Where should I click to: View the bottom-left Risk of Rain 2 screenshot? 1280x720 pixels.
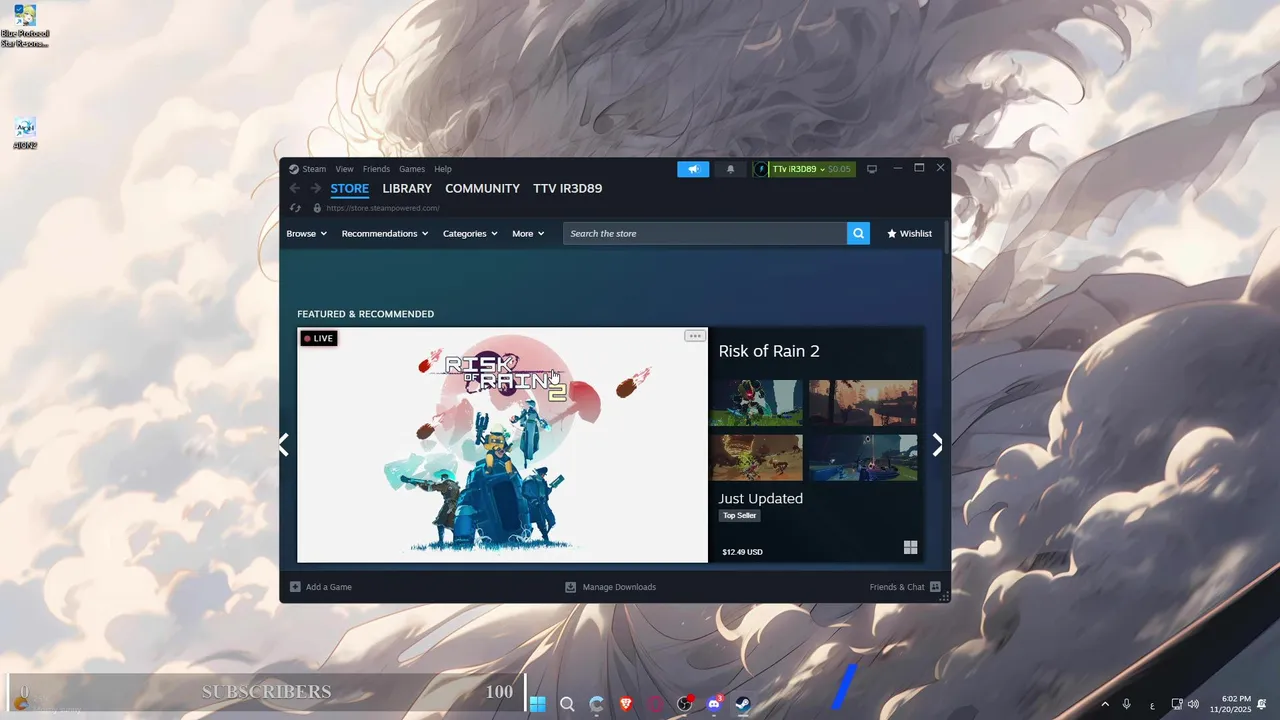point(756,457)
